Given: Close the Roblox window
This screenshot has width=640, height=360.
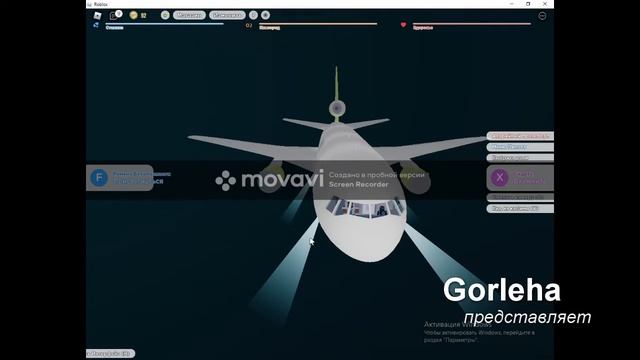Looking at the screenshot, I should (544, 4).
